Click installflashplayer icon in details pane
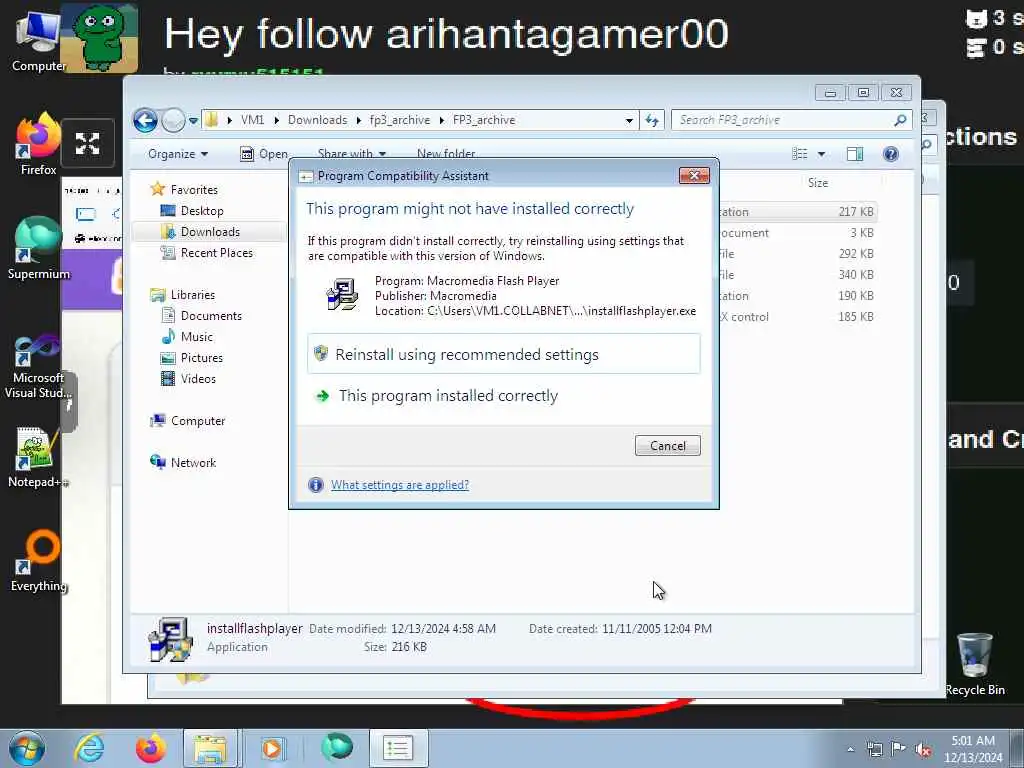Screen dimensions: 1024x768 [x=170, y=639]
